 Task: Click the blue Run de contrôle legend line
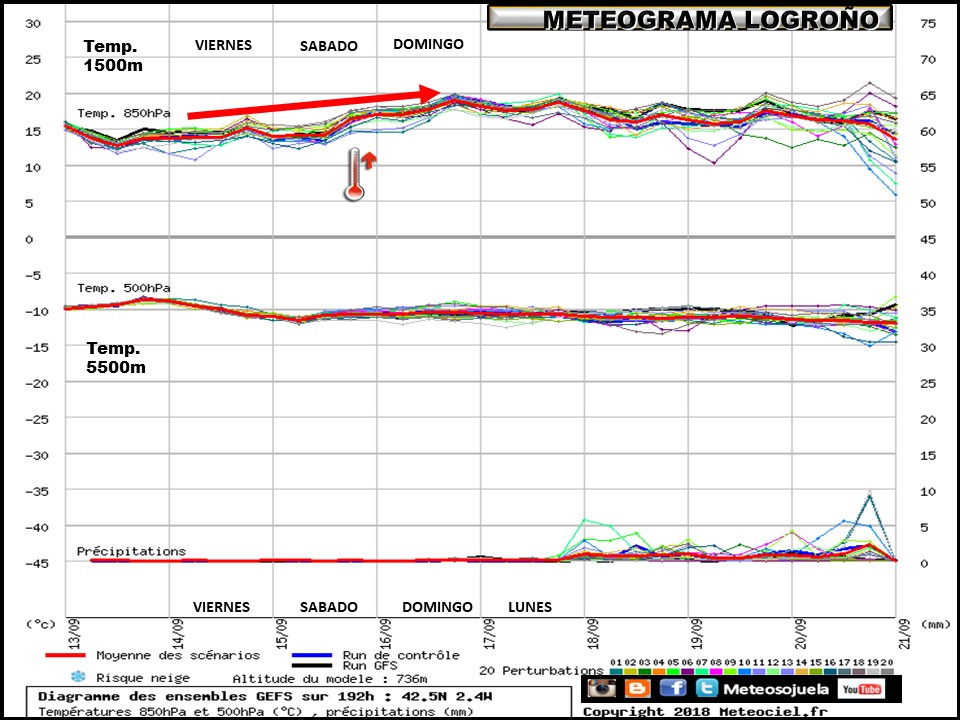point(312,655)
